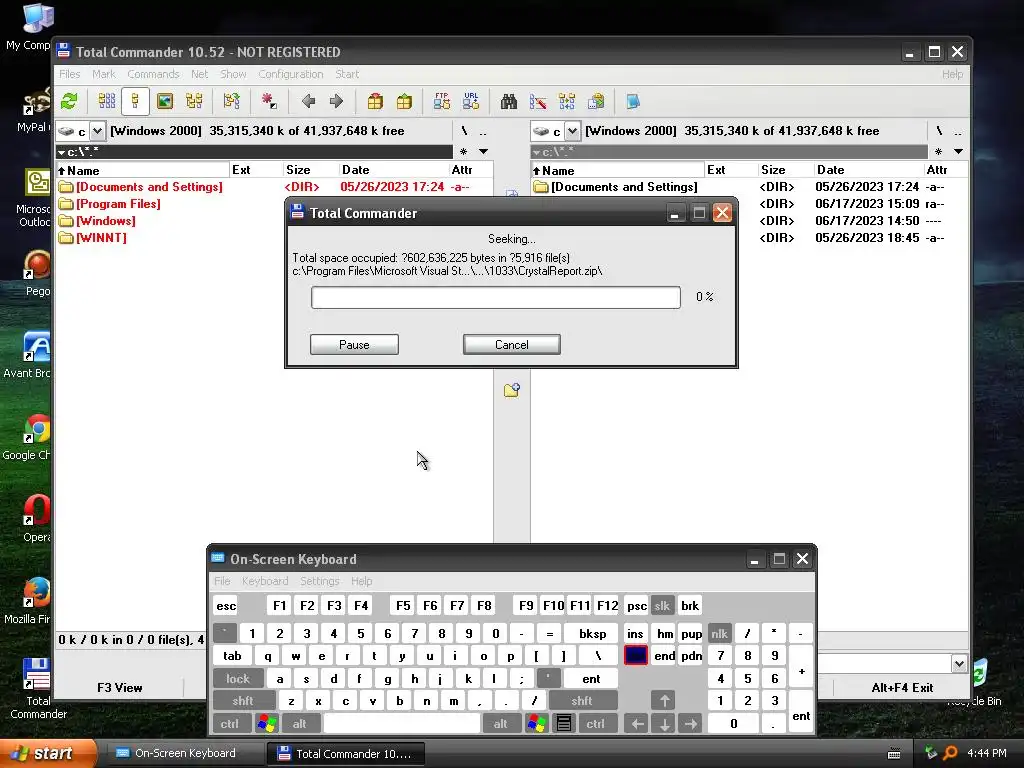Click the left Windows logo key on keyboard

[x=266, y=724]
